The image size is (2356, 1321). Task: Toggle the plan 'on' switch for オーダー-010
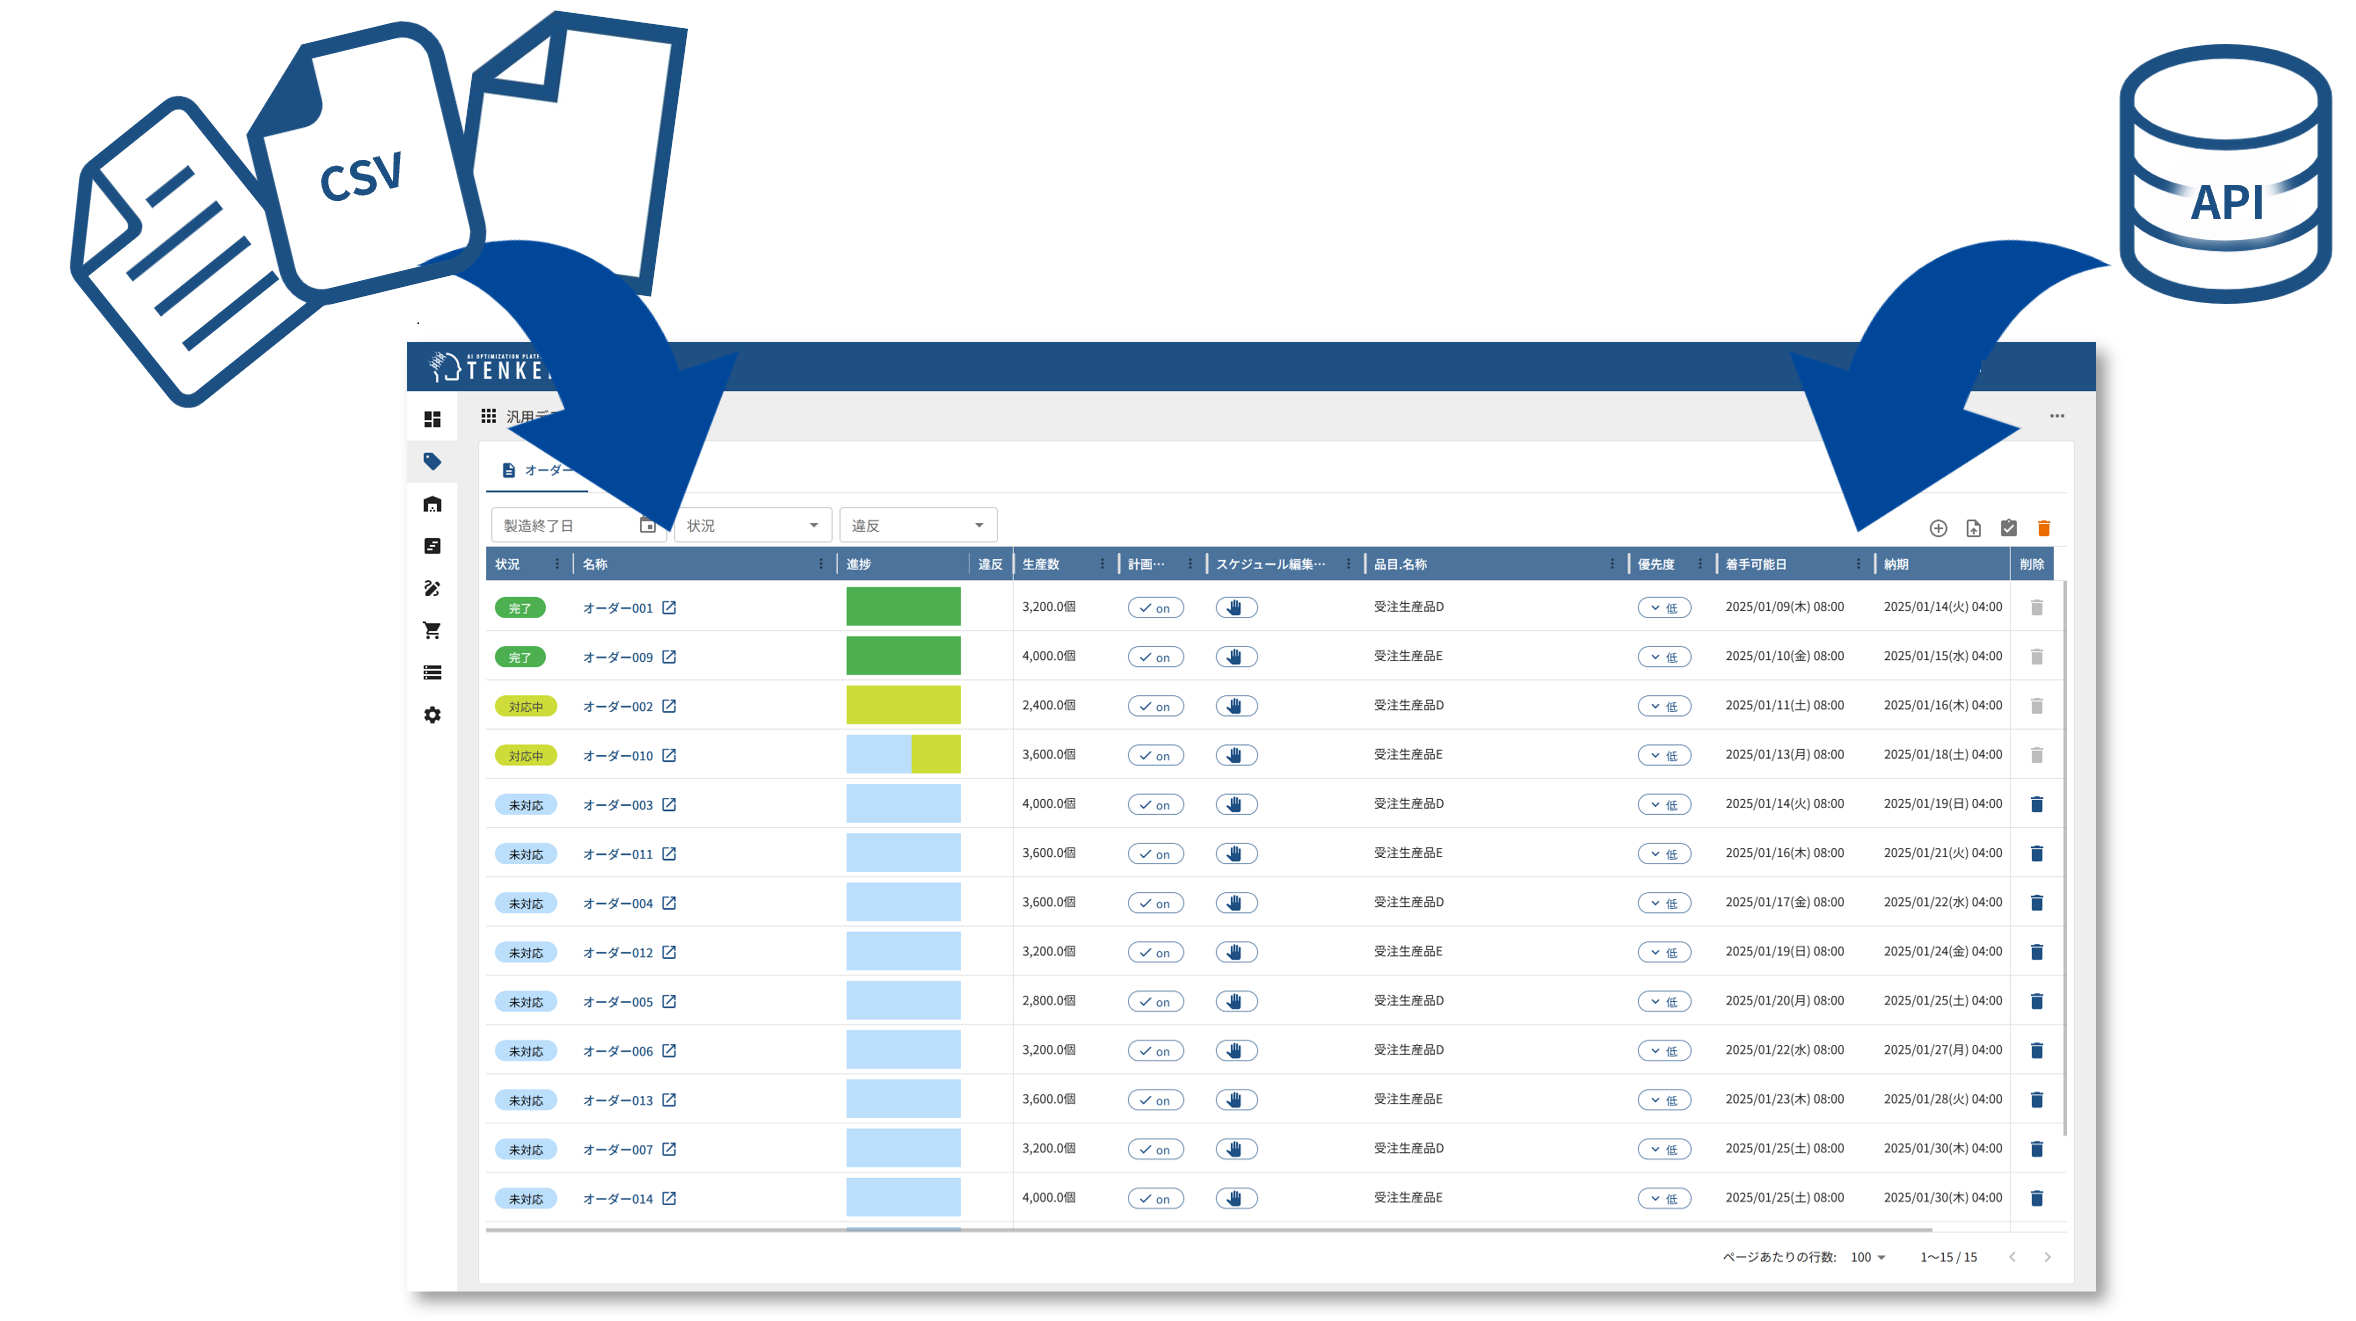pyautogui.click(x=1155, y=756)
